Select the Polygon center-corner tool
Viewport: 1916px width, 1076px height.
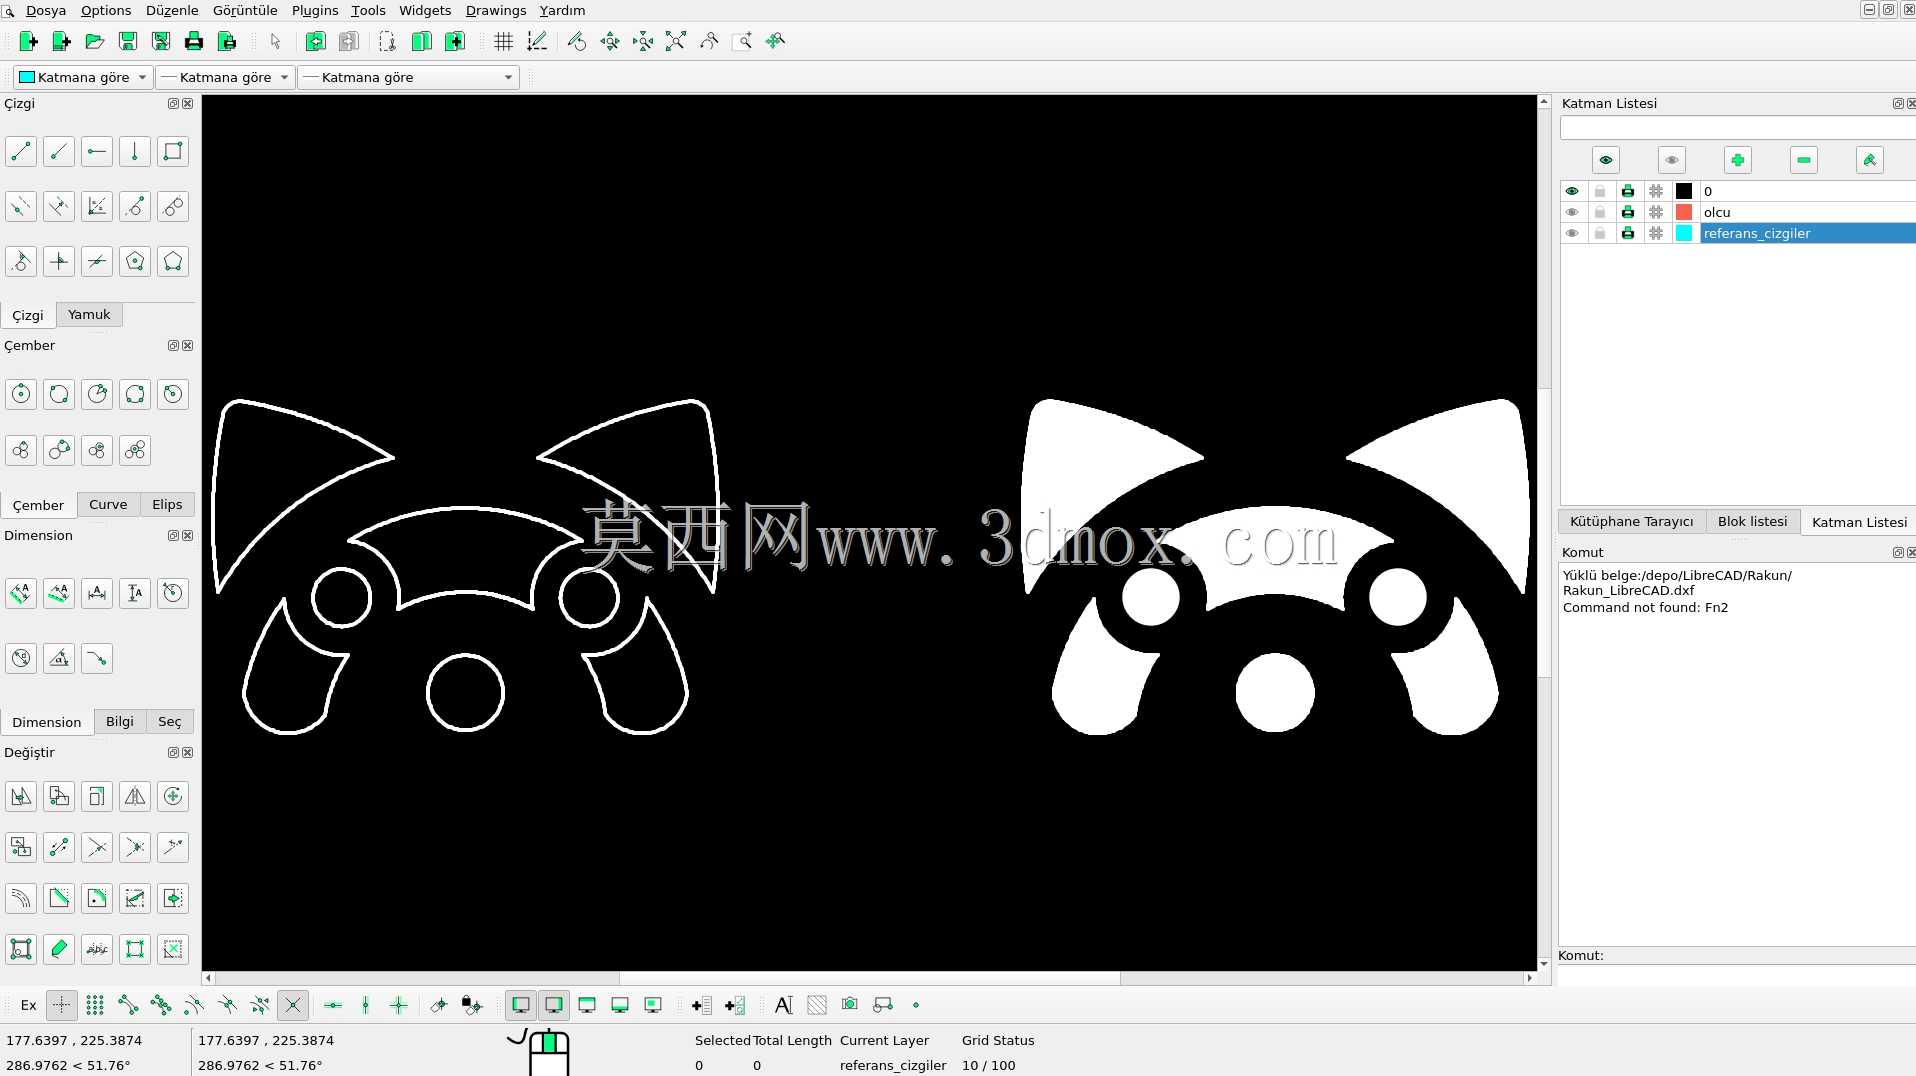click(x=135, y=261)
